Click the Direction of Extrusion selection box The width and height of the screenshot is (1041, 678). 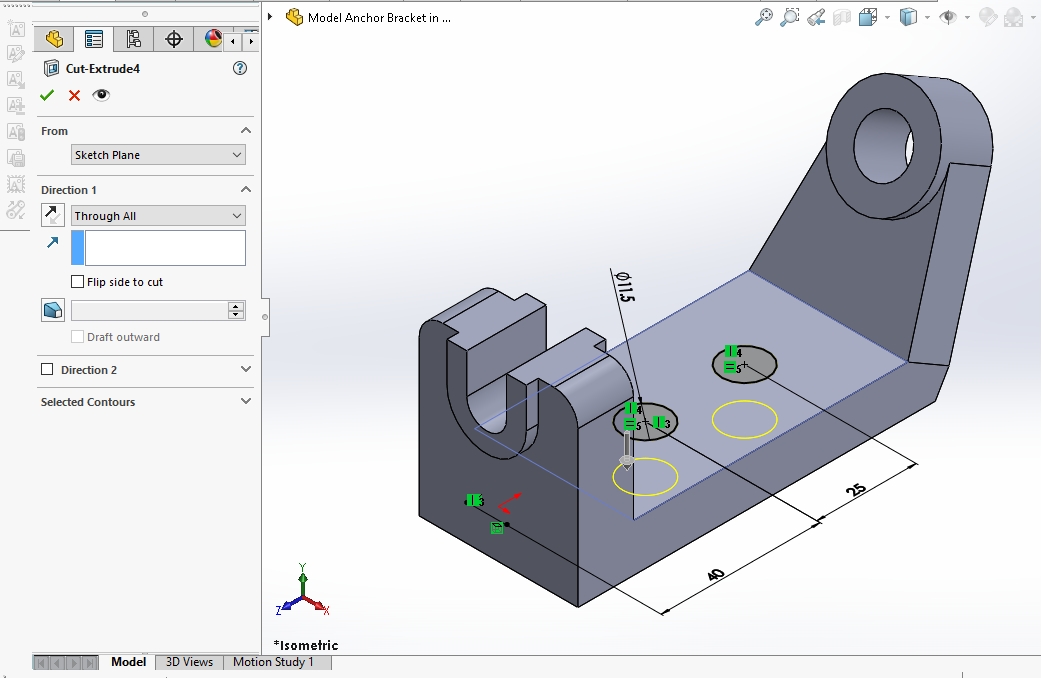(x=165, y=248)
